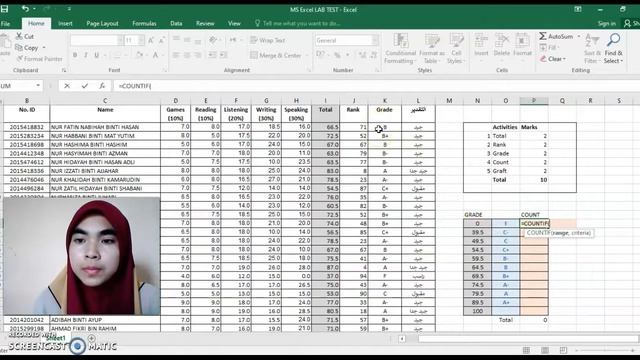Switch to the Data tab
This screenshot has height=360, width=640.
(176, 24)
